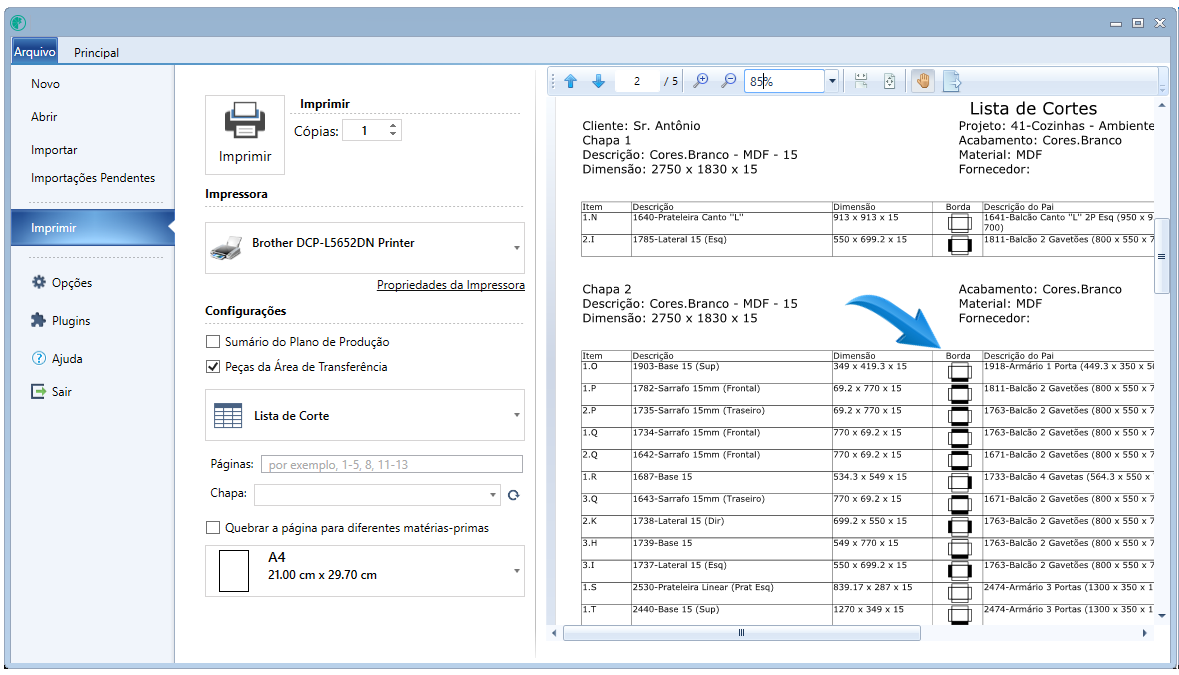Go to previous page with up arrow
Viewport: 1179px width, 675px height.
[571, 81]
